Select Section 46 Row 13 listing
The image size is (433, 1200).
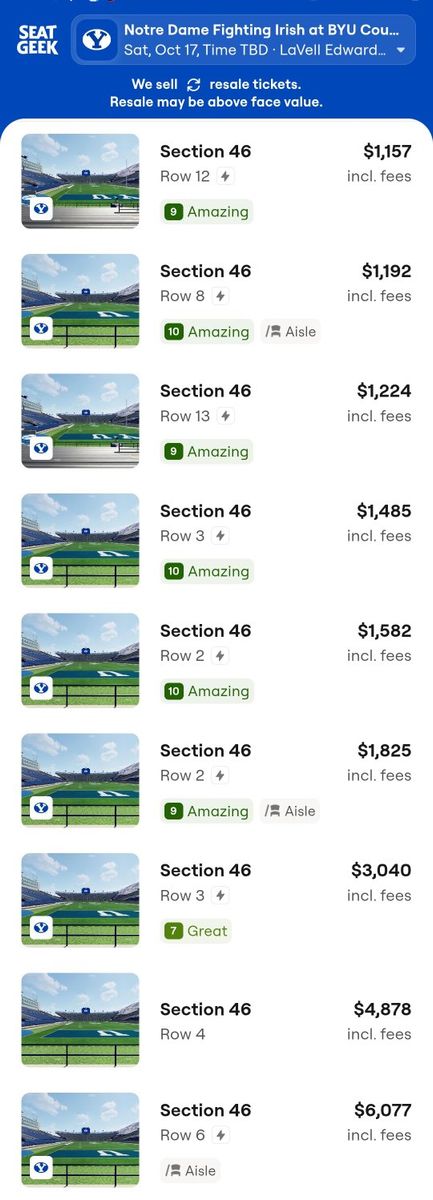pyautogui.click(x=216, y=421)
